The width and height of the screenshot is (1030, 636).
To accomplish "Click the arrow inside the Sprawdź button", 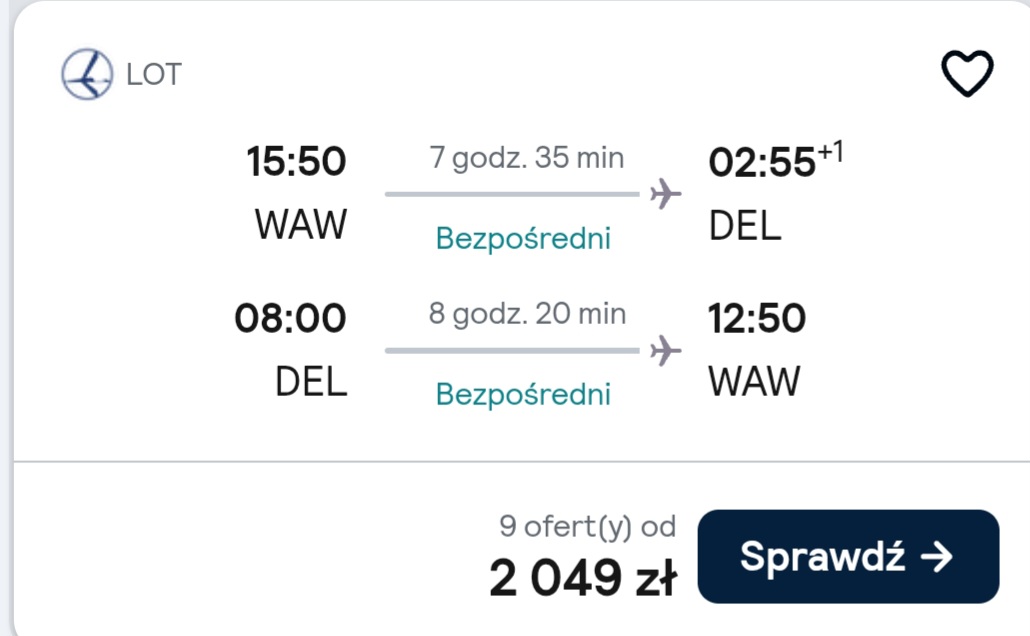I will (937, 557).
